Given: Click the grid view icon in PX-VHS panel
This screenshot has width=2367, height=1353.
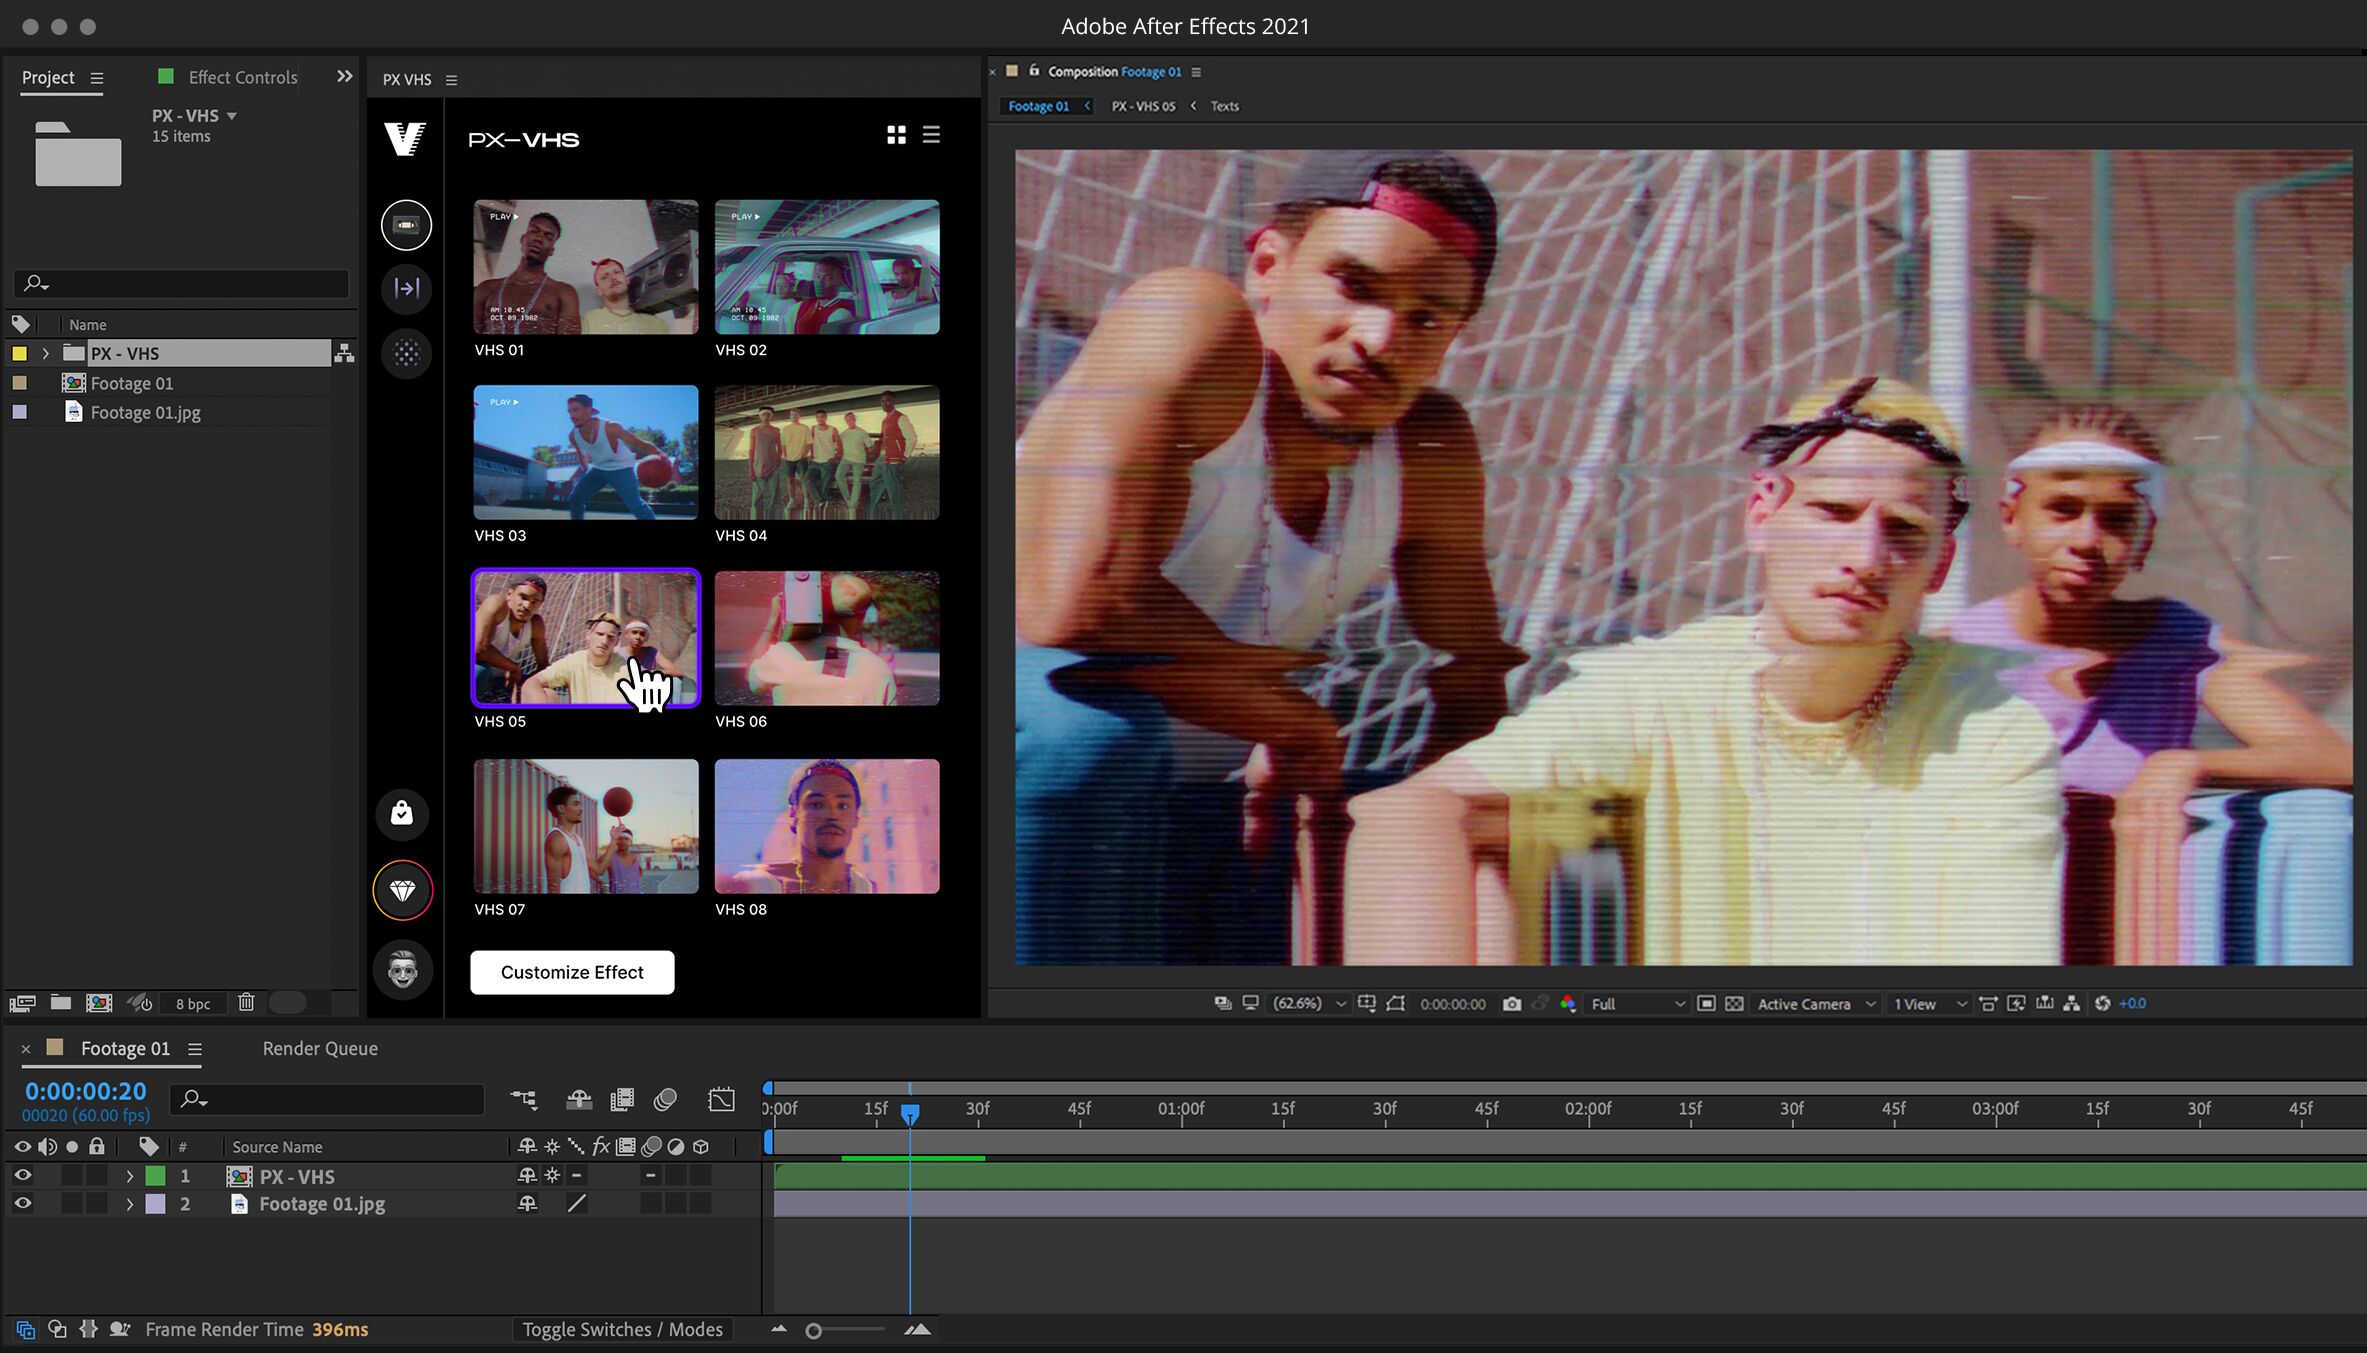Looking at the screenshot, I should pos(896,135).
